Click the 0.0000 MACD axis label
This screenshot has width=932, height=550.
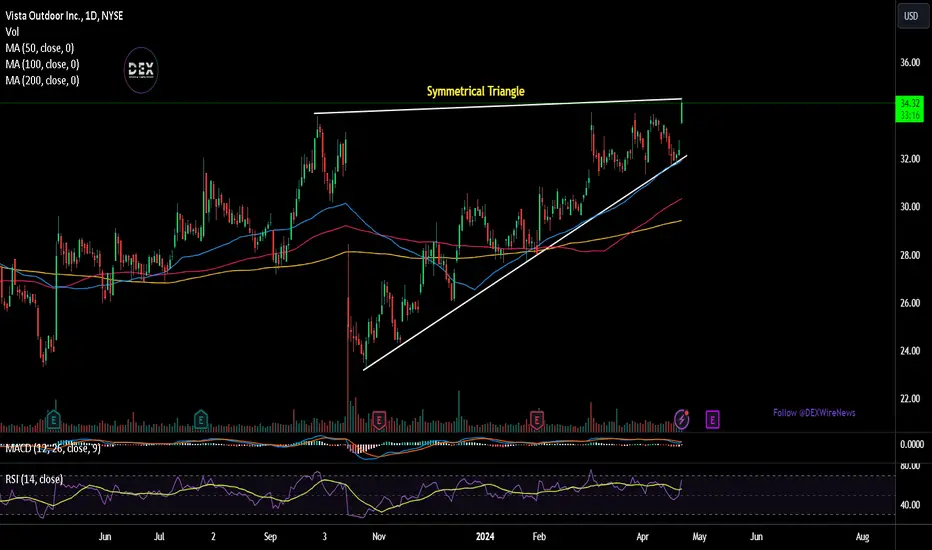click(912, 444)
